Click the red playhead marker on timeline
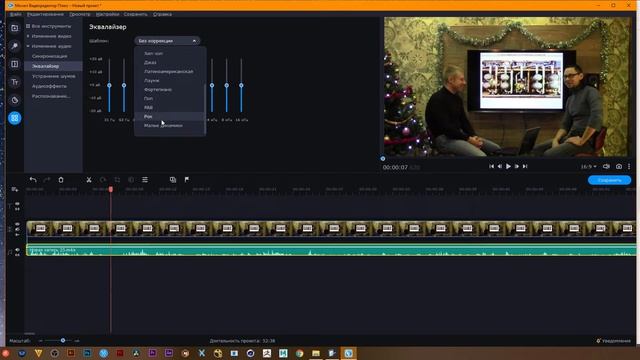This screenshot has width=640, height=360. [111, 189]
